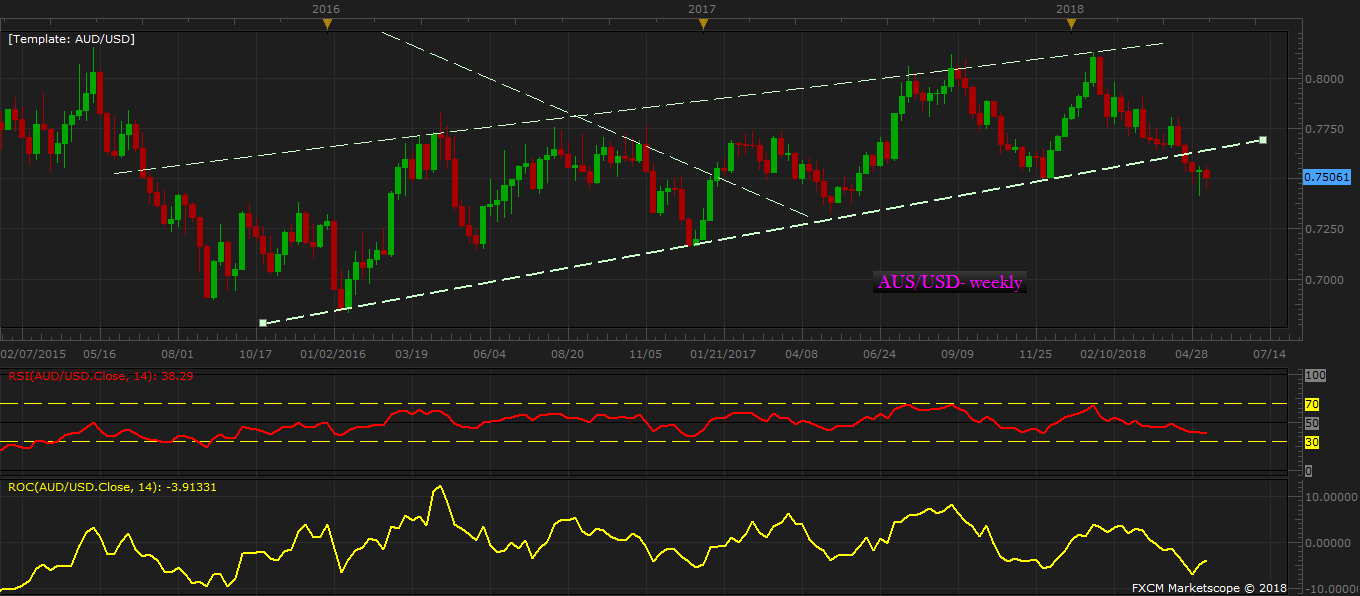Click the ROC 10.00000 axis label
1360x596 pixels.
pyautogui.click(x=1330, y=497)
